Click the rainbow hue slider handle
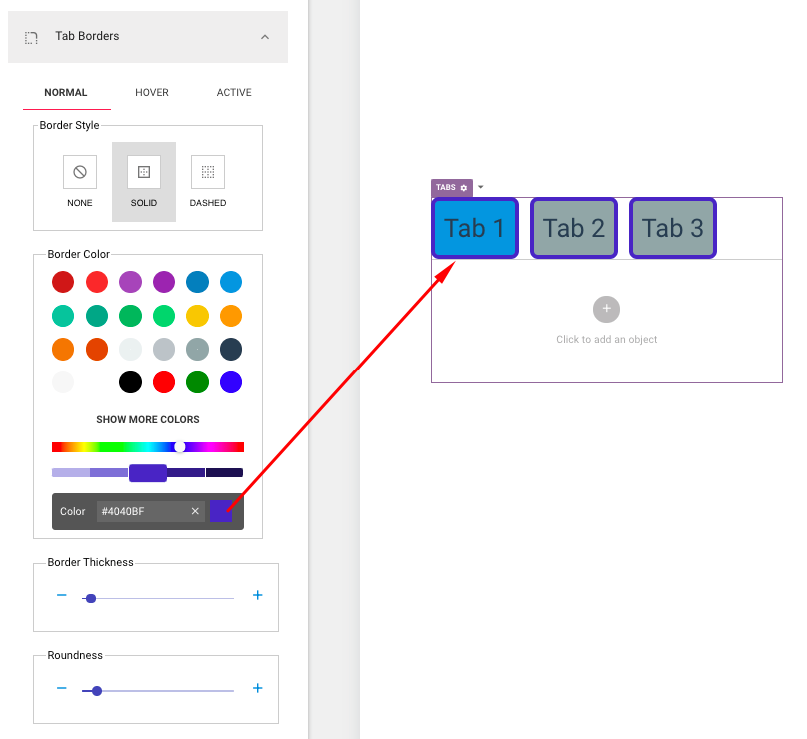This screenshot has height=739, width=807. tap(180, 447)
